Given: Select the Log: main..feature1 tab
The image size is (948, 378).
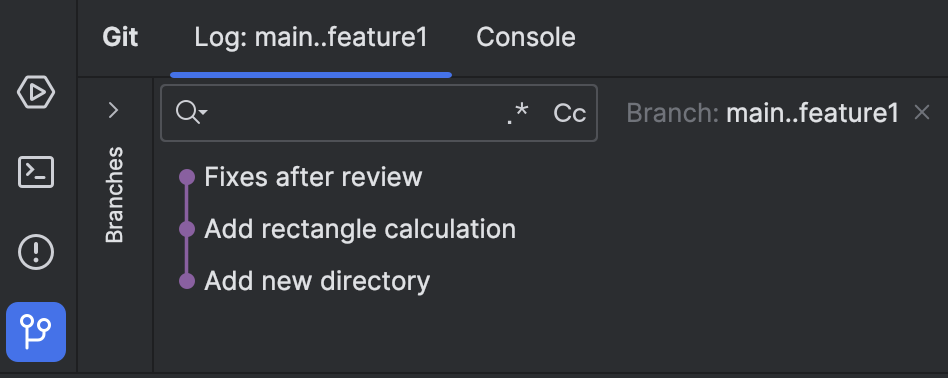Looking at the screenshot, I should pyautogui.click(x=311, y=37).
